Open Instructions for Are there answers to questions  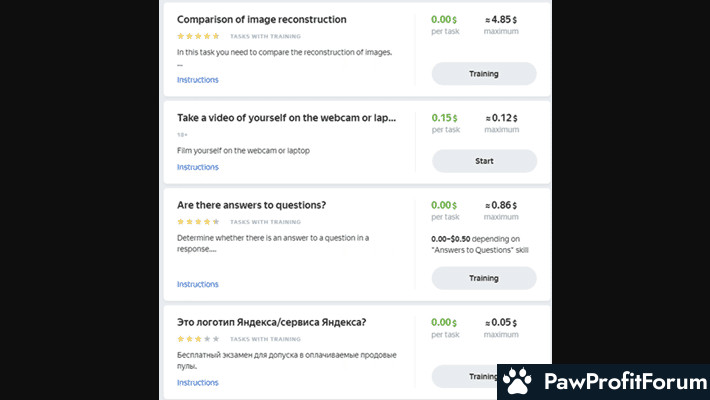[x=197, y=284]
